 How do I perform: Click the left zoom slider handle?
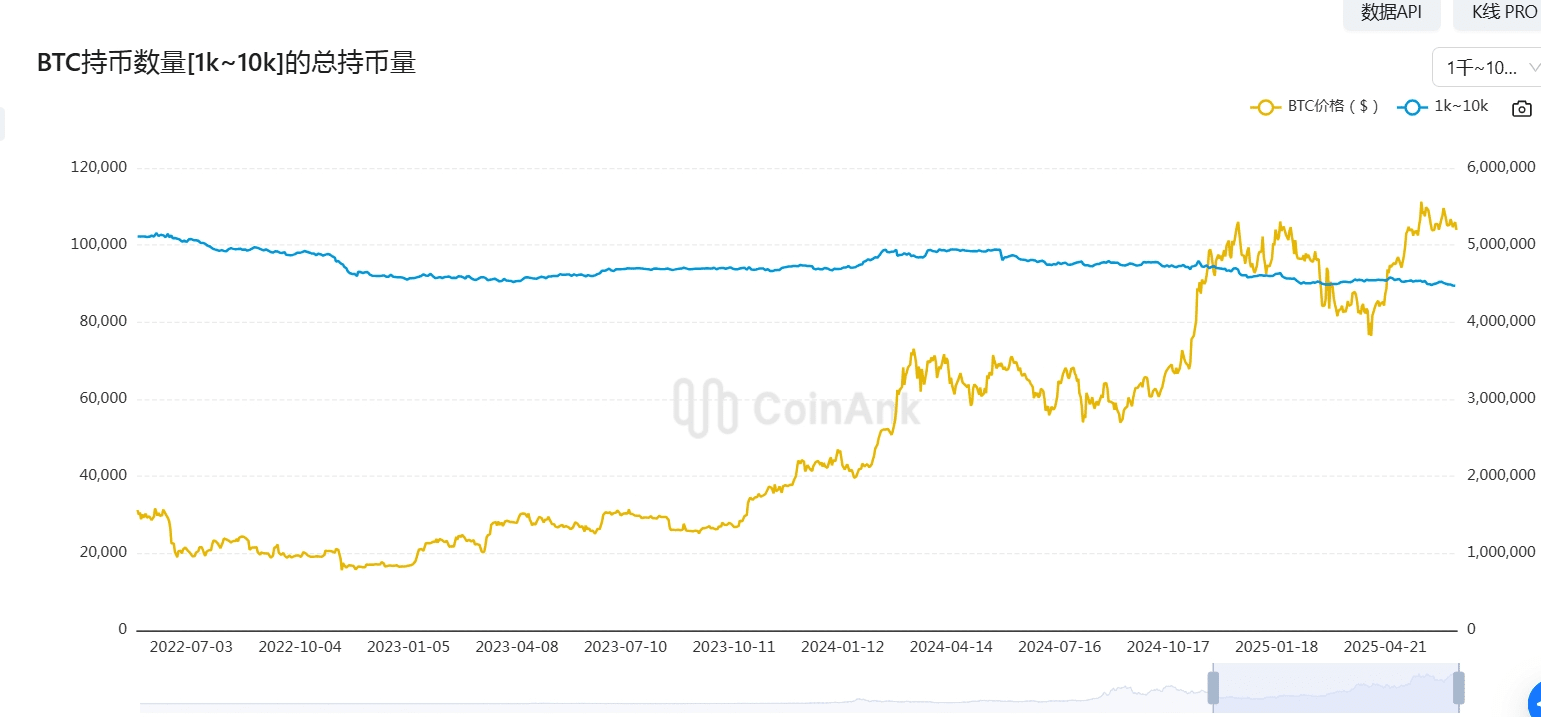point(1213,688)
